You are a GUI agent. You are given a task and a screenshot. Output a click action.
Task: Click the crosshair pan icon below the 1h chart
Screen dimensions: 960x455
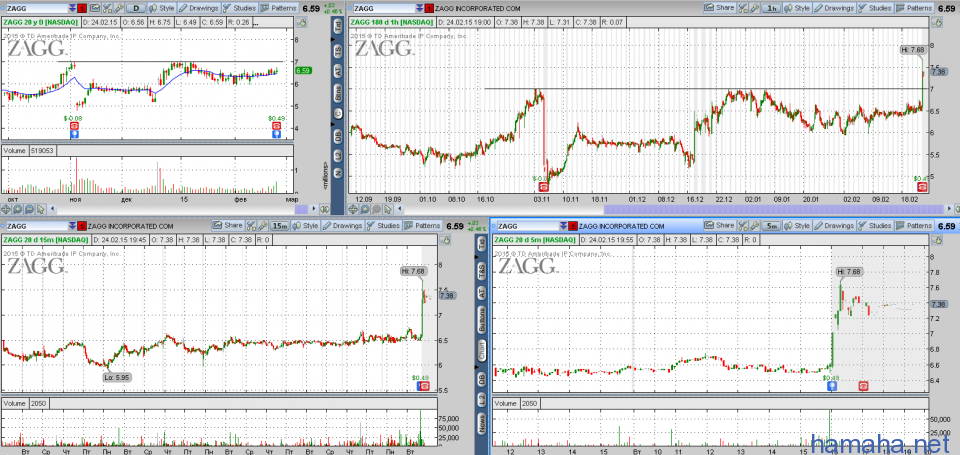coord(353,209)
